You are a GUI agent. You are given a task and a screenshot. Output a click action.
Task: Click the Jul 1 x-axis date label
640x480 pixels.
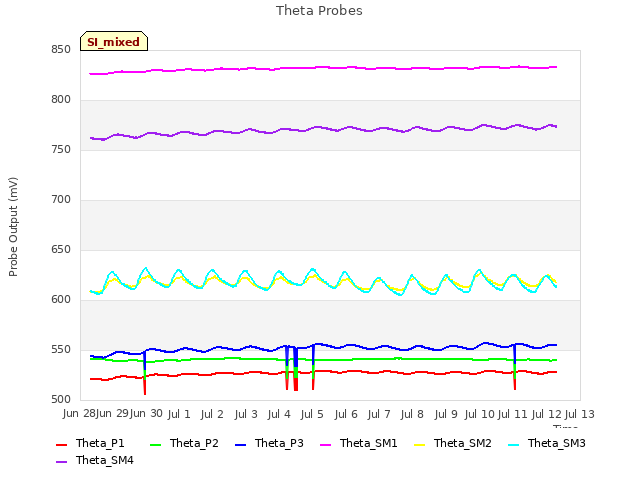(179, 414)
